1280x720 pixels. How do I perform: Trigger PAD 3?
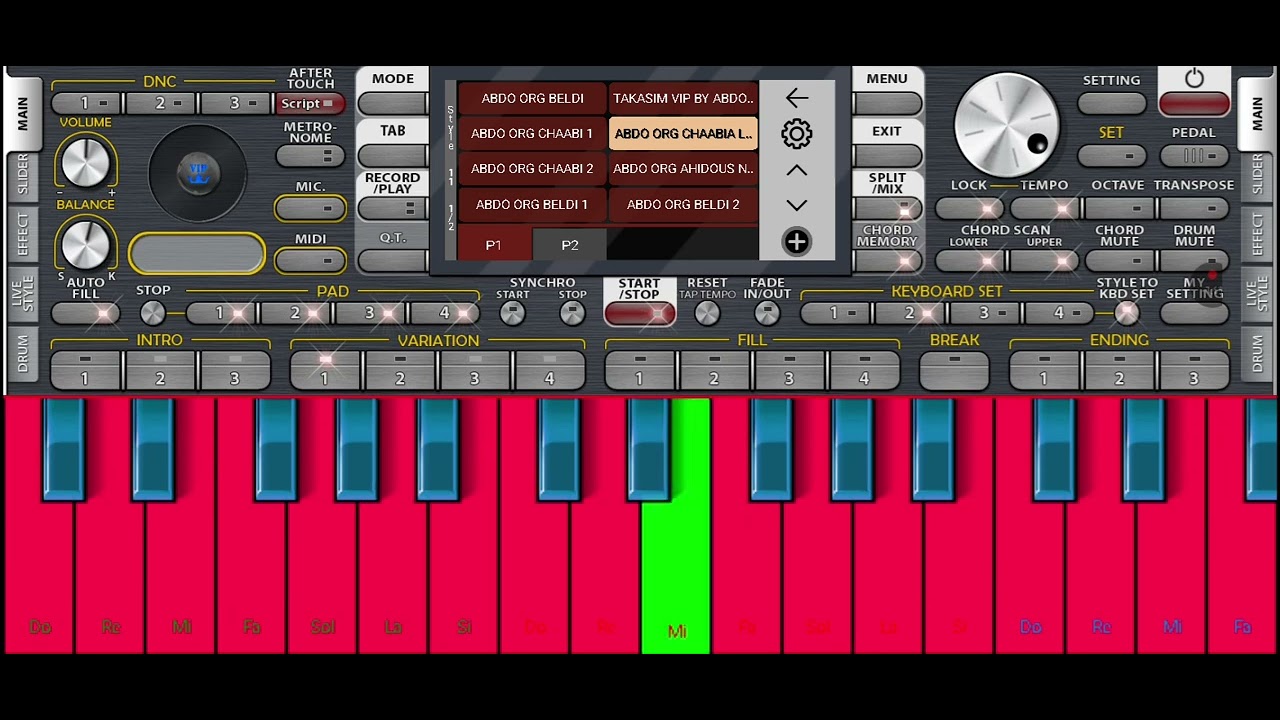371,313
